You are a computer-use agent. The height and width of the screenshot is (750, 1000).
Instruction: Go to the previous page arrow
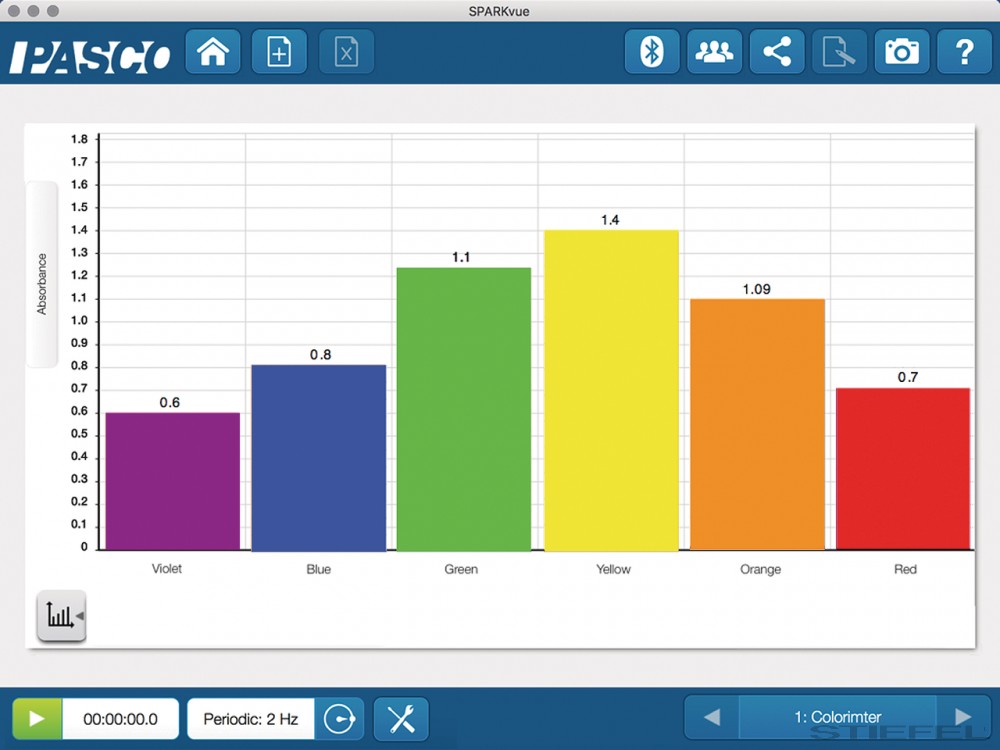point(712,717)
